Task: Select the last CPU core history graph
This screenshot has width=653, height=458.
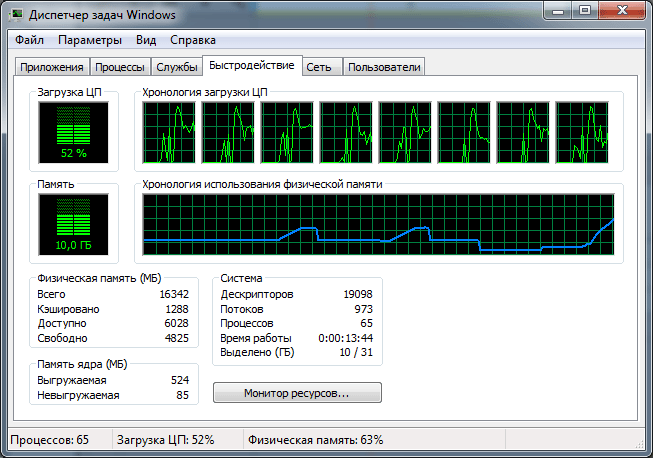Action: pyautogui.click(x=582, y=132)
